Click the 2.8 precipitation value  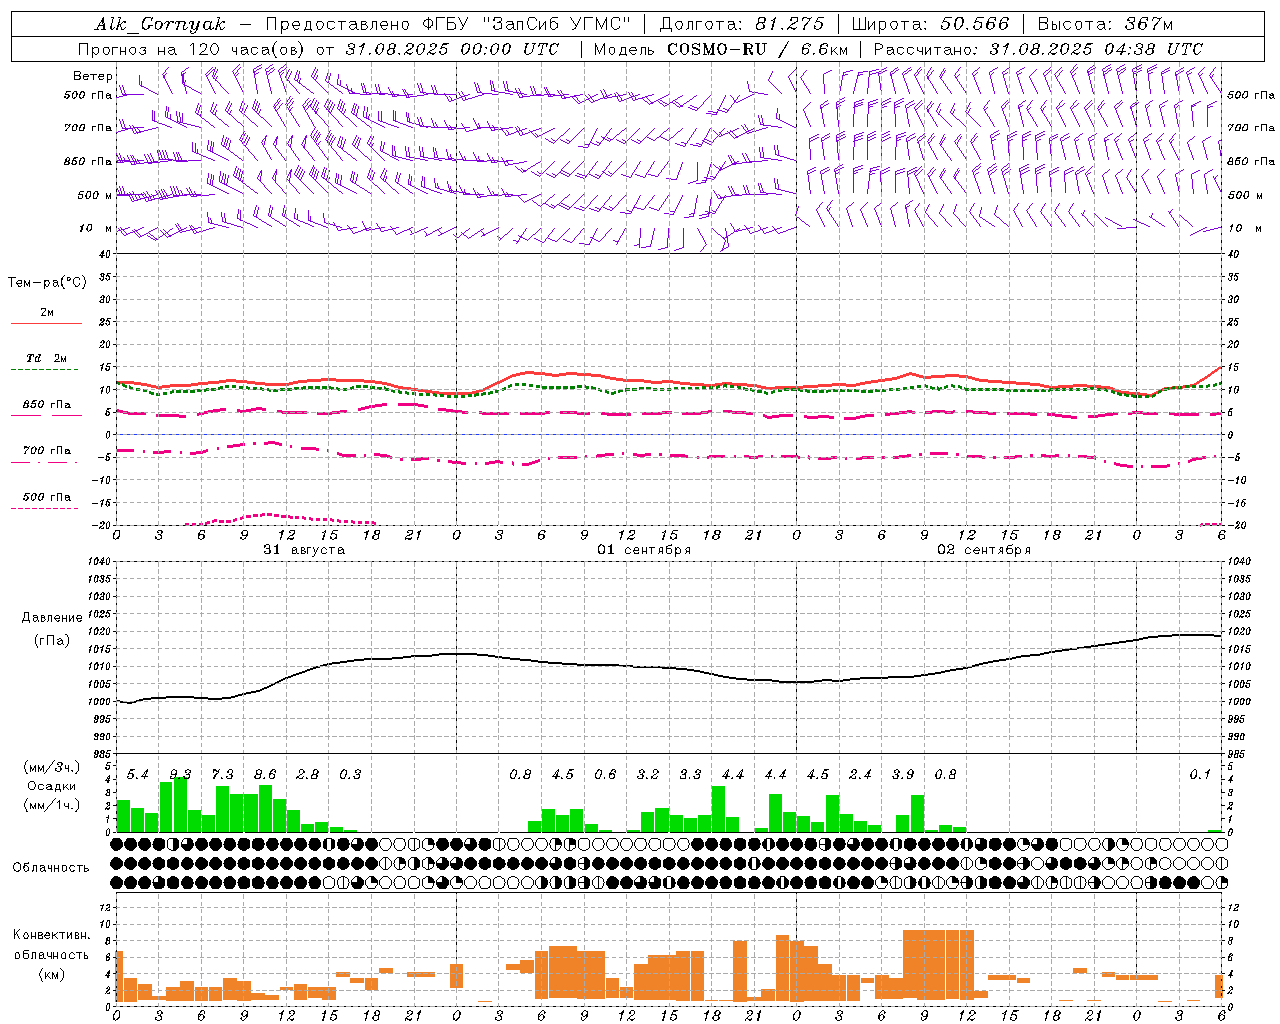pos(307,775)
